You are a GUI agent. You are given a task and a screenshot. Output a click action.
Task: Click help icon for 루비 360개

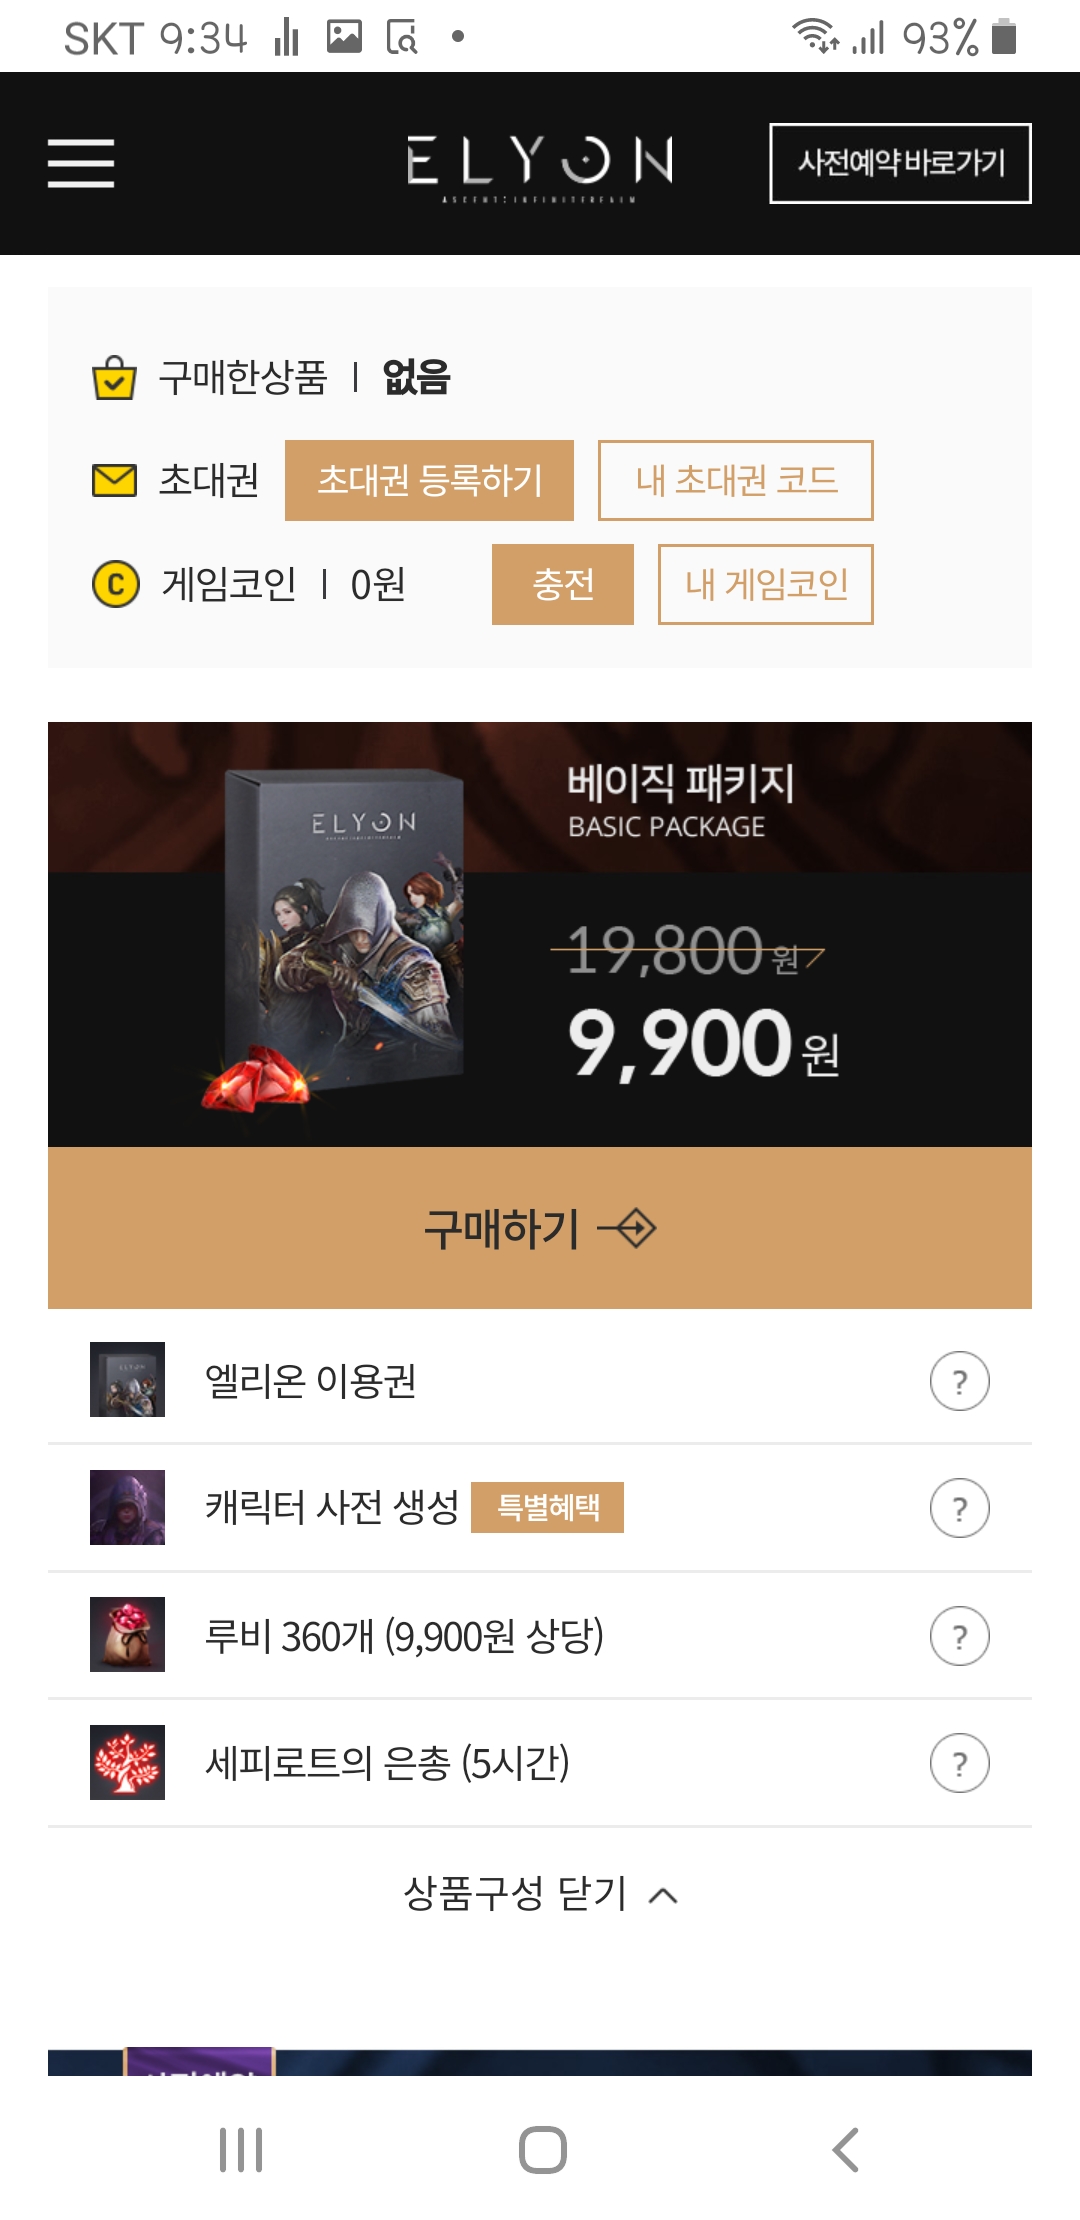pos(959,1636)
